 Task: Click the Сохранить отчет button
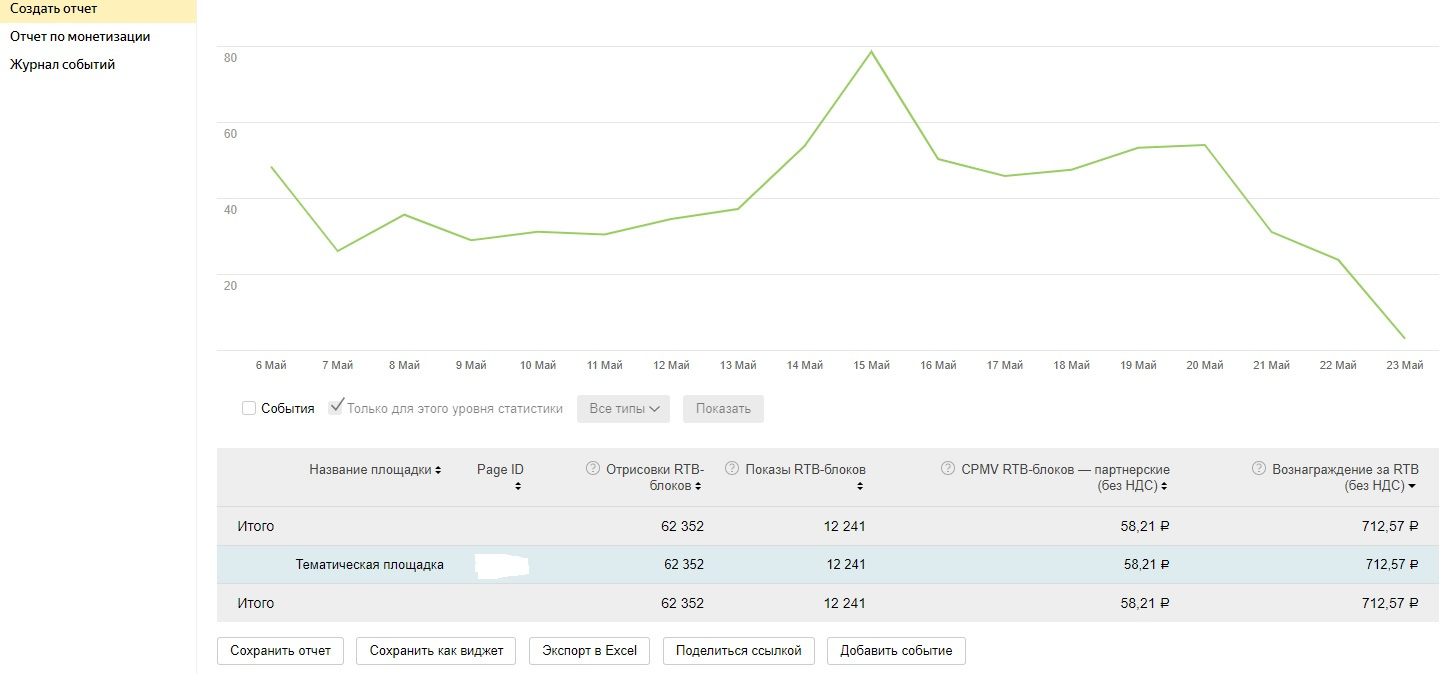click(280, 651)
